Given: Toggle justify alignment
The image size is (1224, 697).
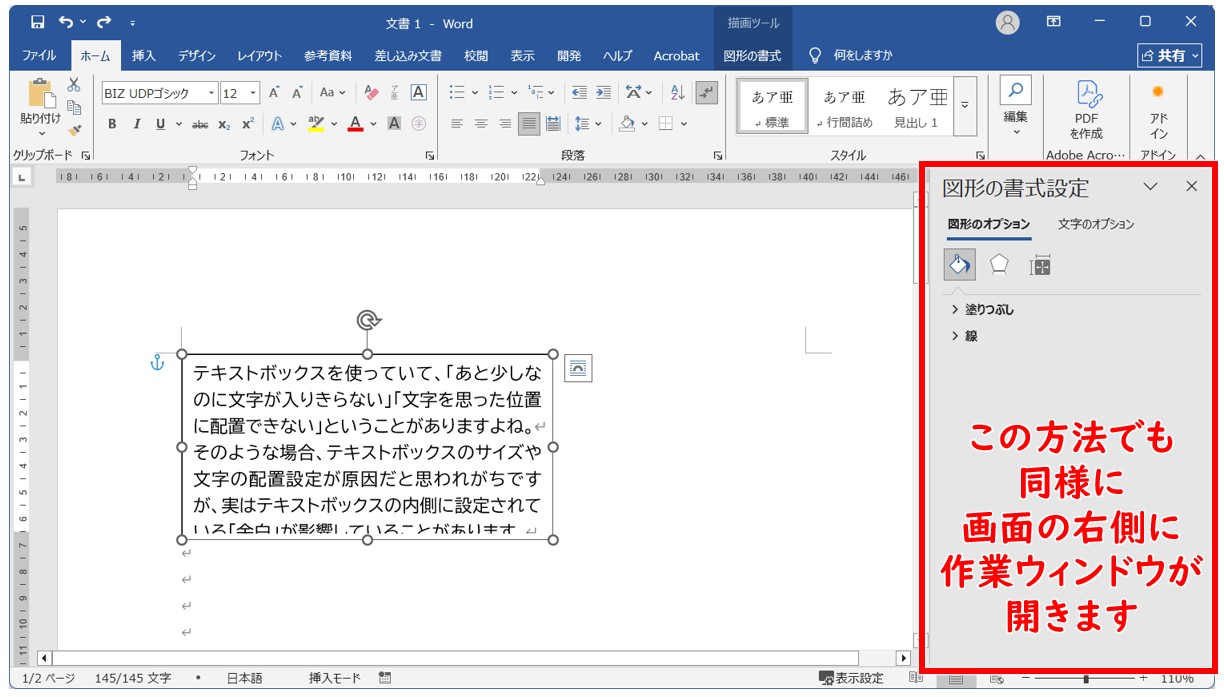Looking at the screenshot, I should pyautogui.click(x=529, y=124).
